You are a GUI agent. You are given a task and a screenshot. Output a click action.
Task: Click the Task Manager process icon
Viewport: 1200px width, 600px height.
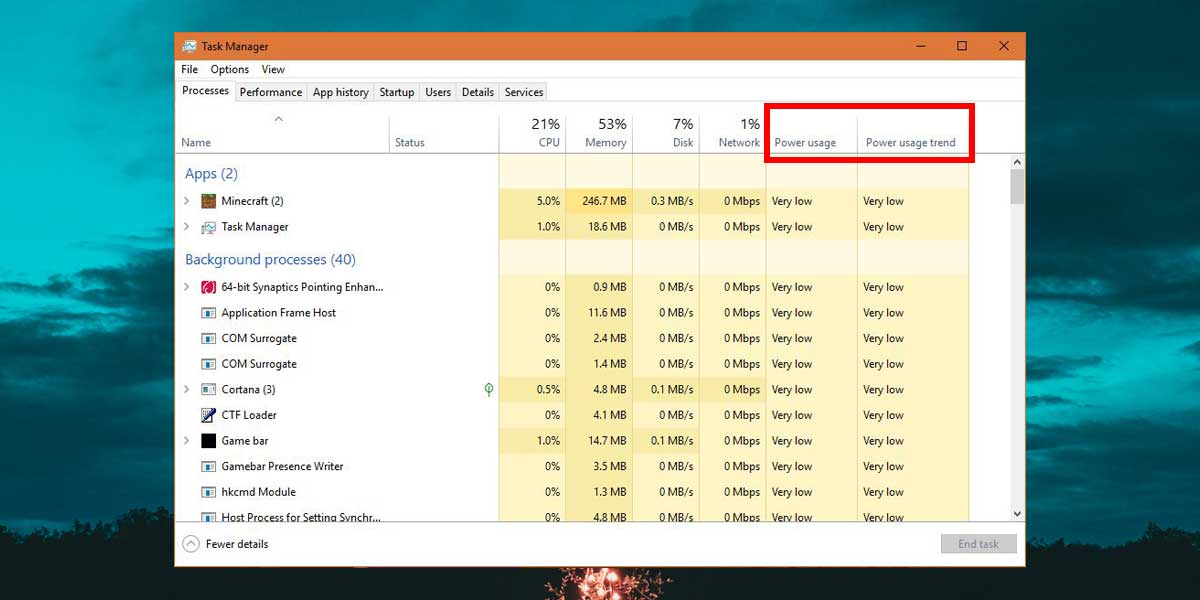[x=208, y=227]
